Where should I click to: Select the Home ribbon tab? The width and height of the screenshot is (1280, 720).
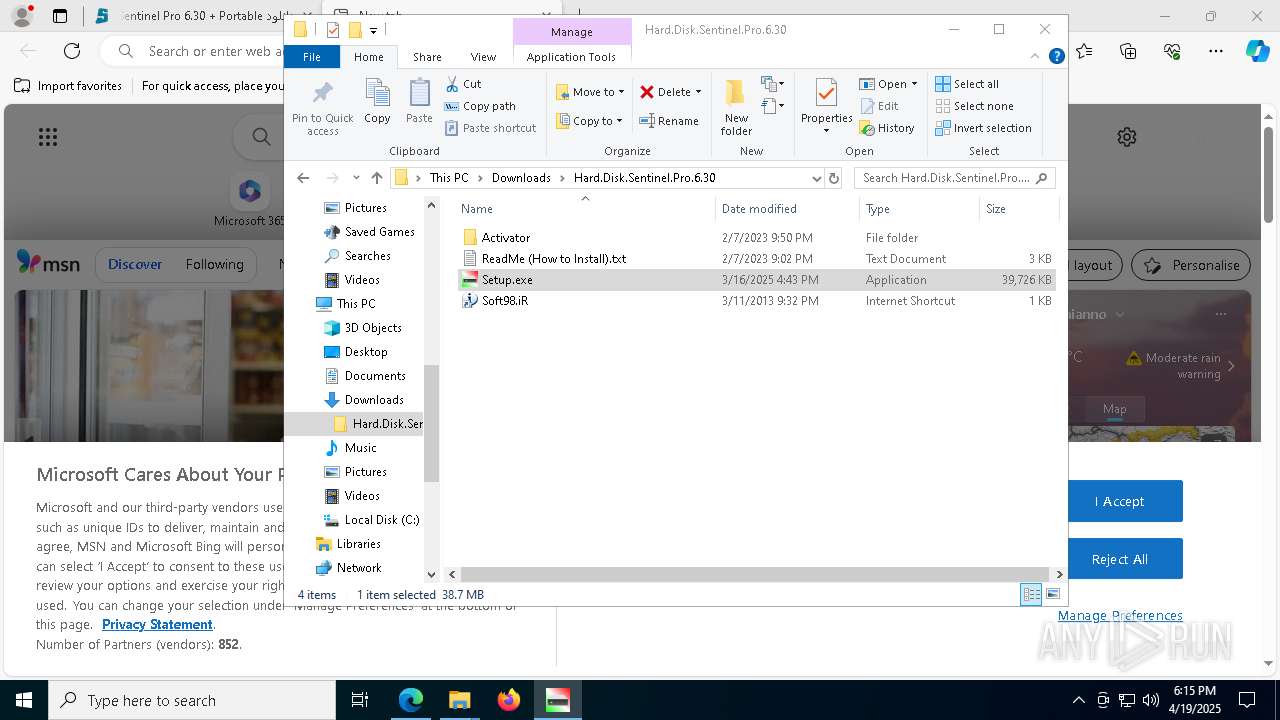368,57
